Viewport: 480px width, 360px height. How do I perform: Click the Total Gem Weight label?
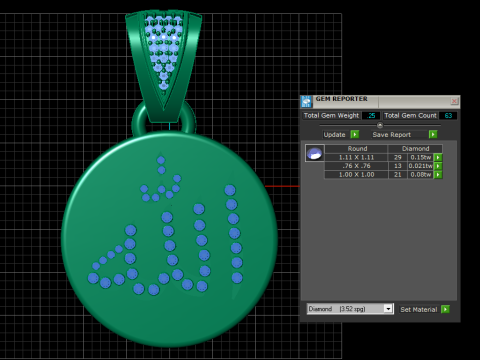[331, 116]
